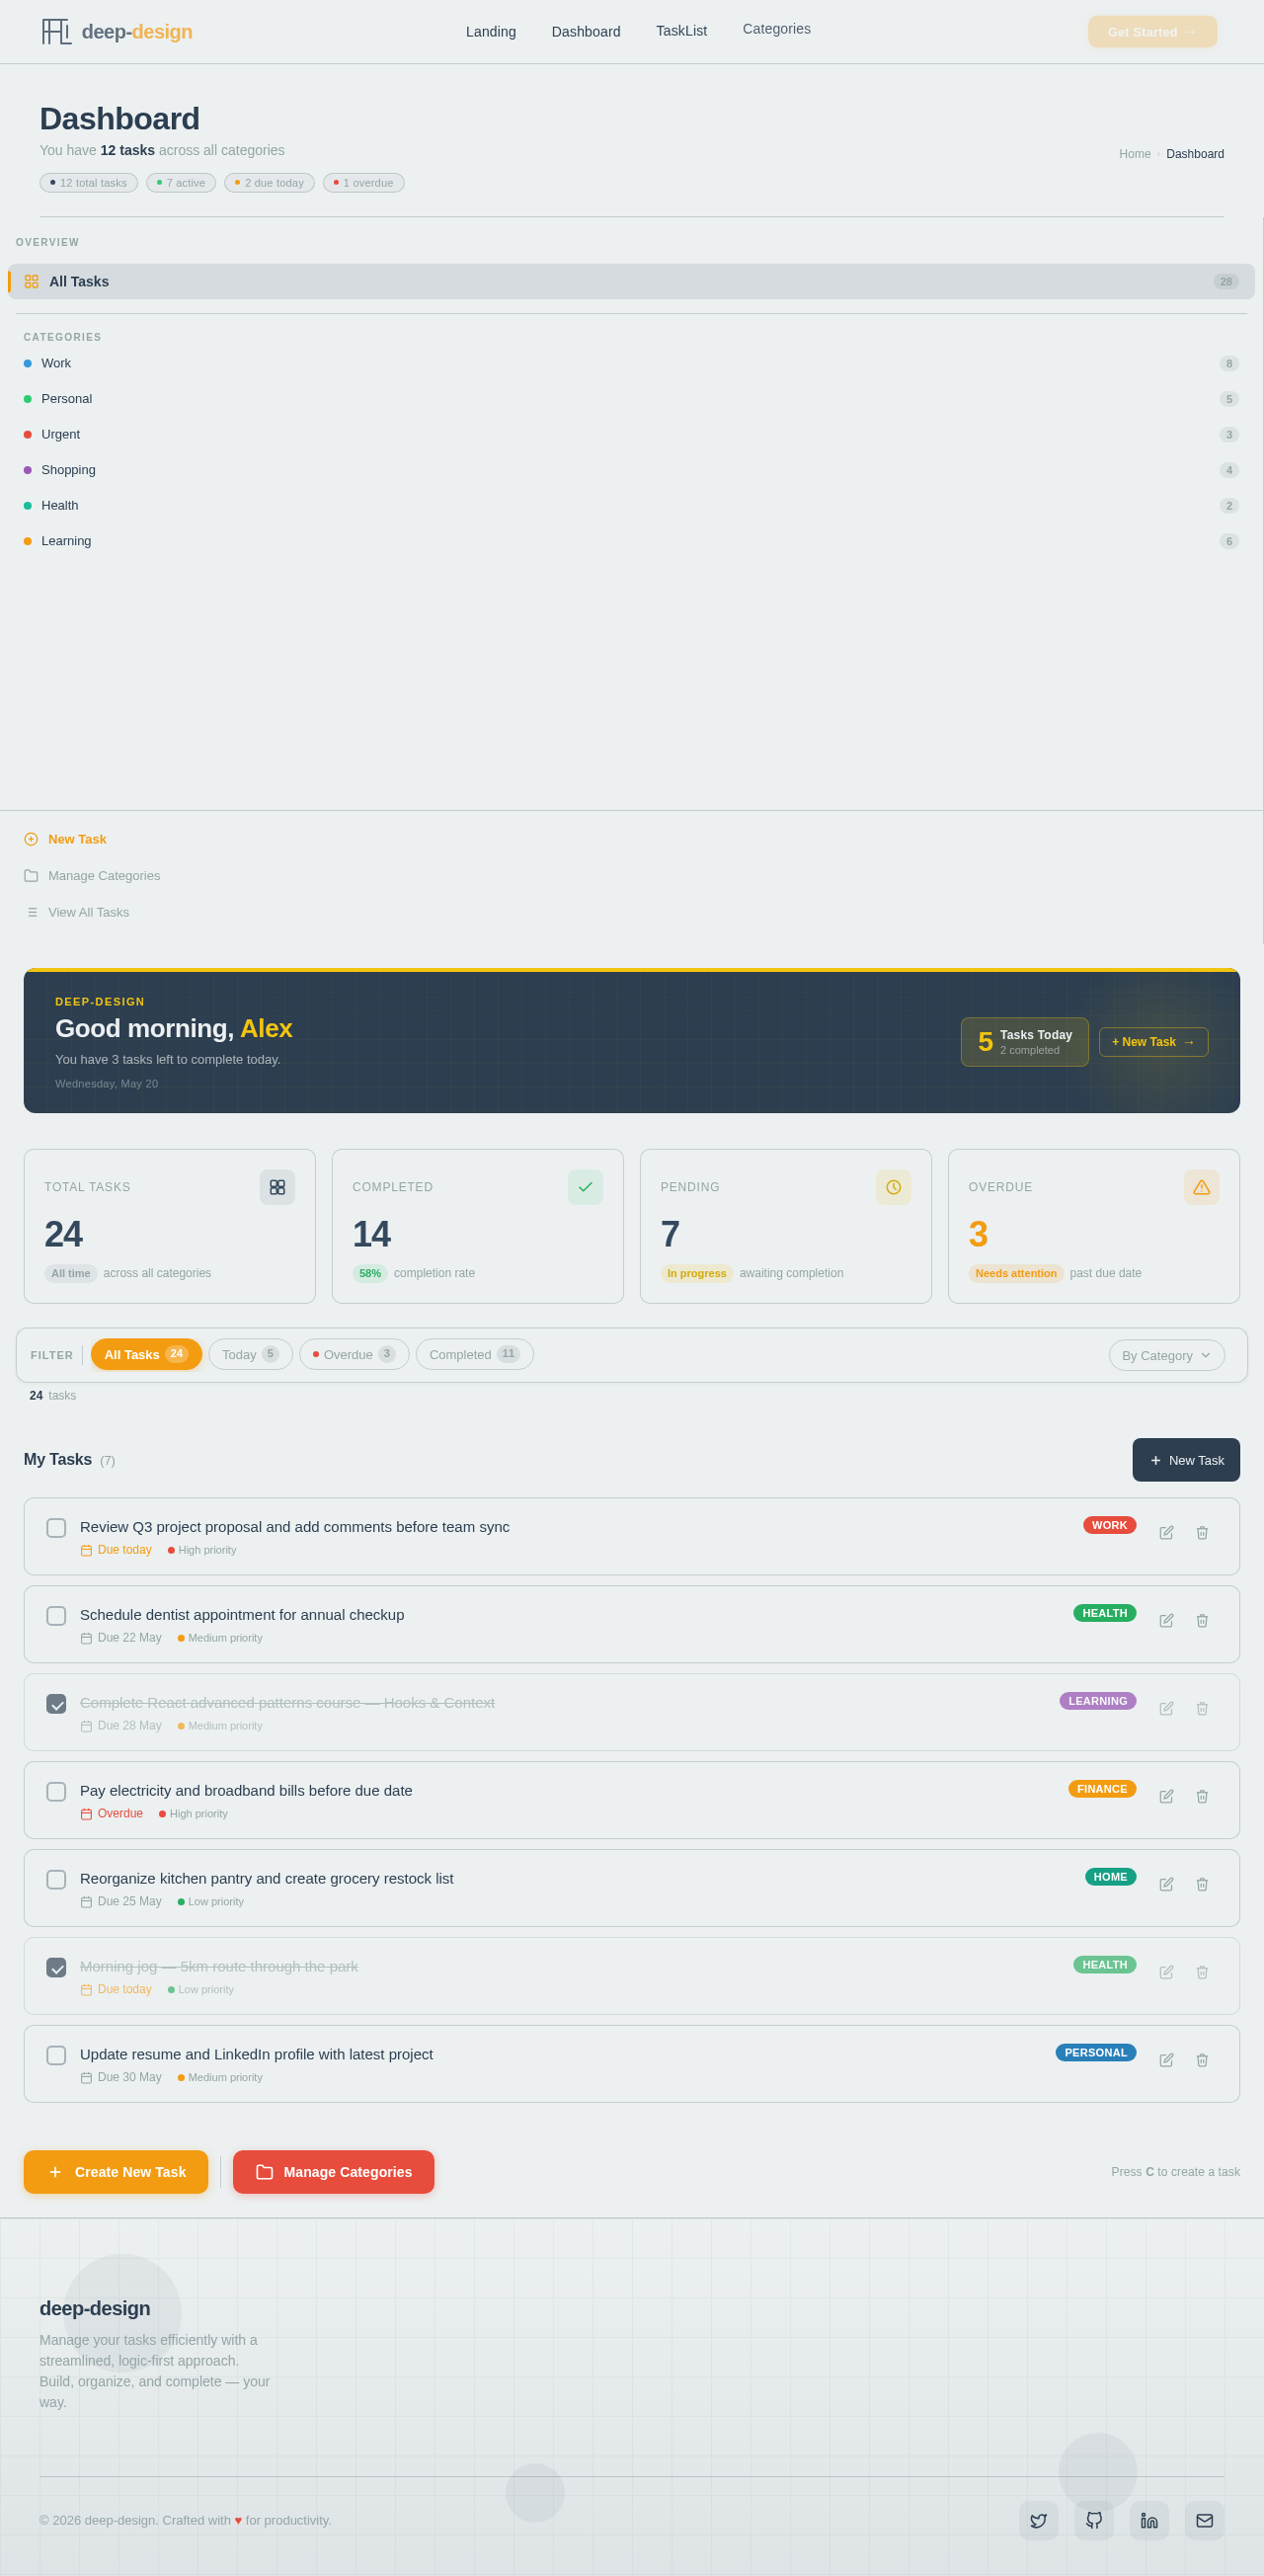Uncheck the Morning jog task
Image resolution: width=1264 pixels, height=2576 pixels.
coord(57,1968)
